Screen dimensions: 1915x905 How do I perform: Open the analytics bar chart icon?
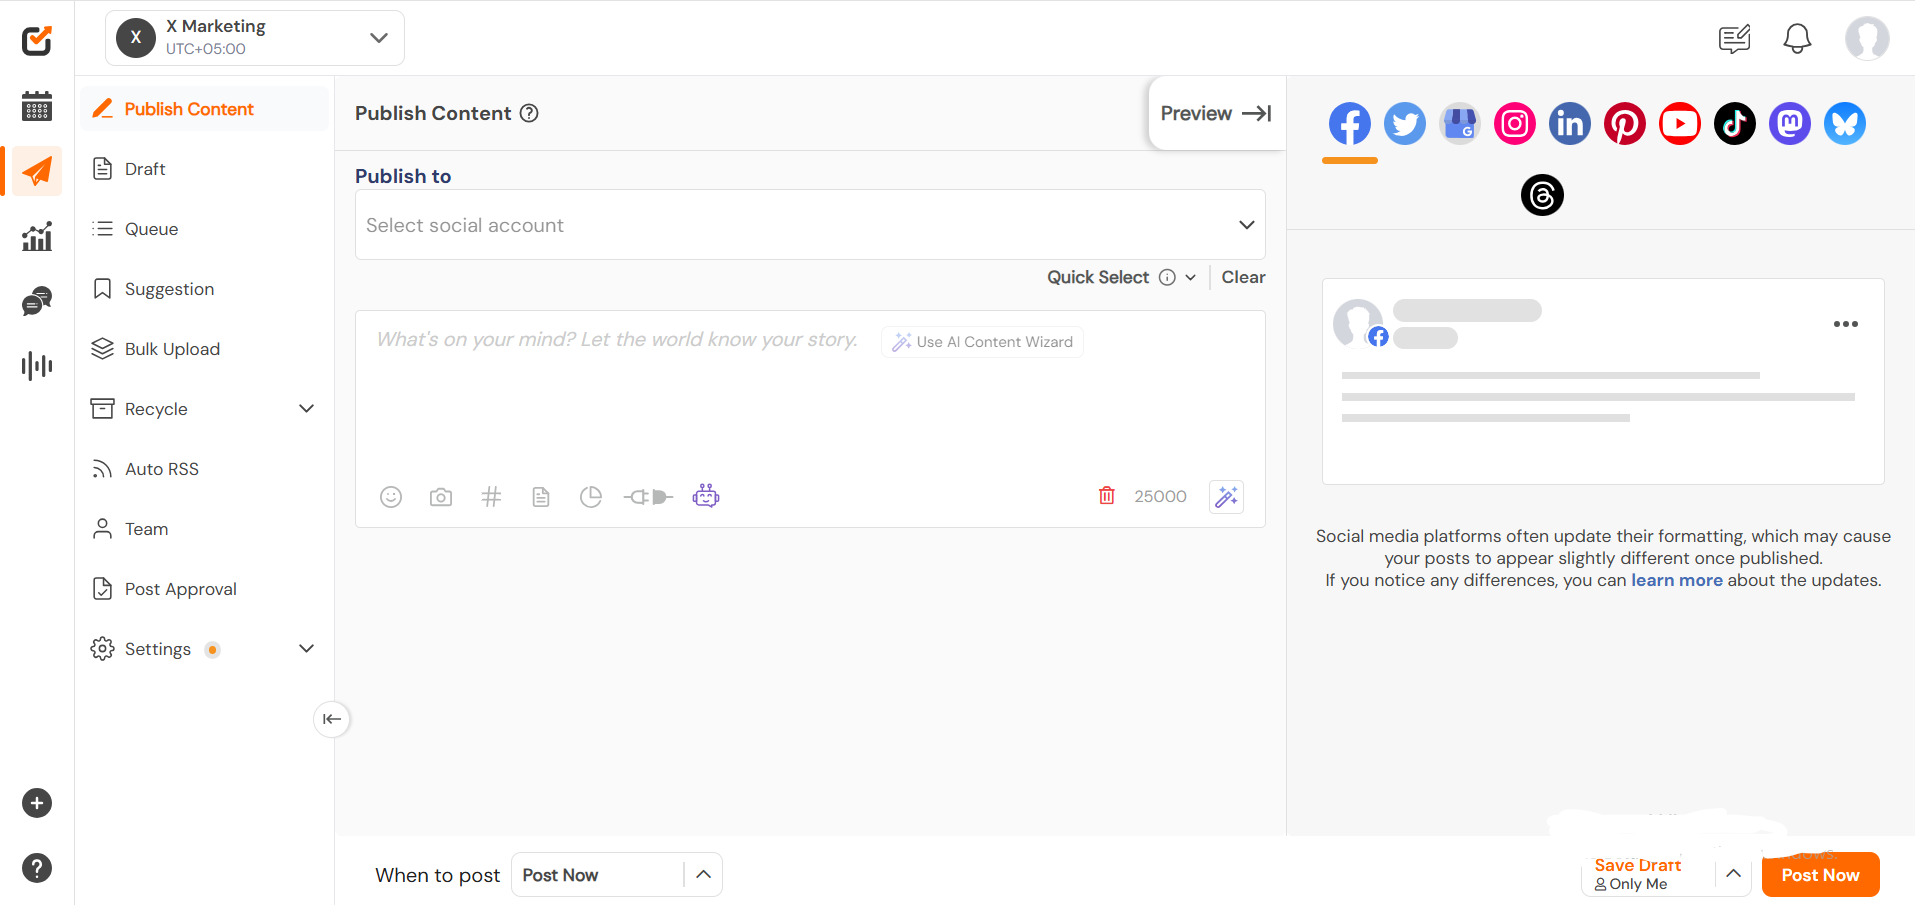pos(37,237)
